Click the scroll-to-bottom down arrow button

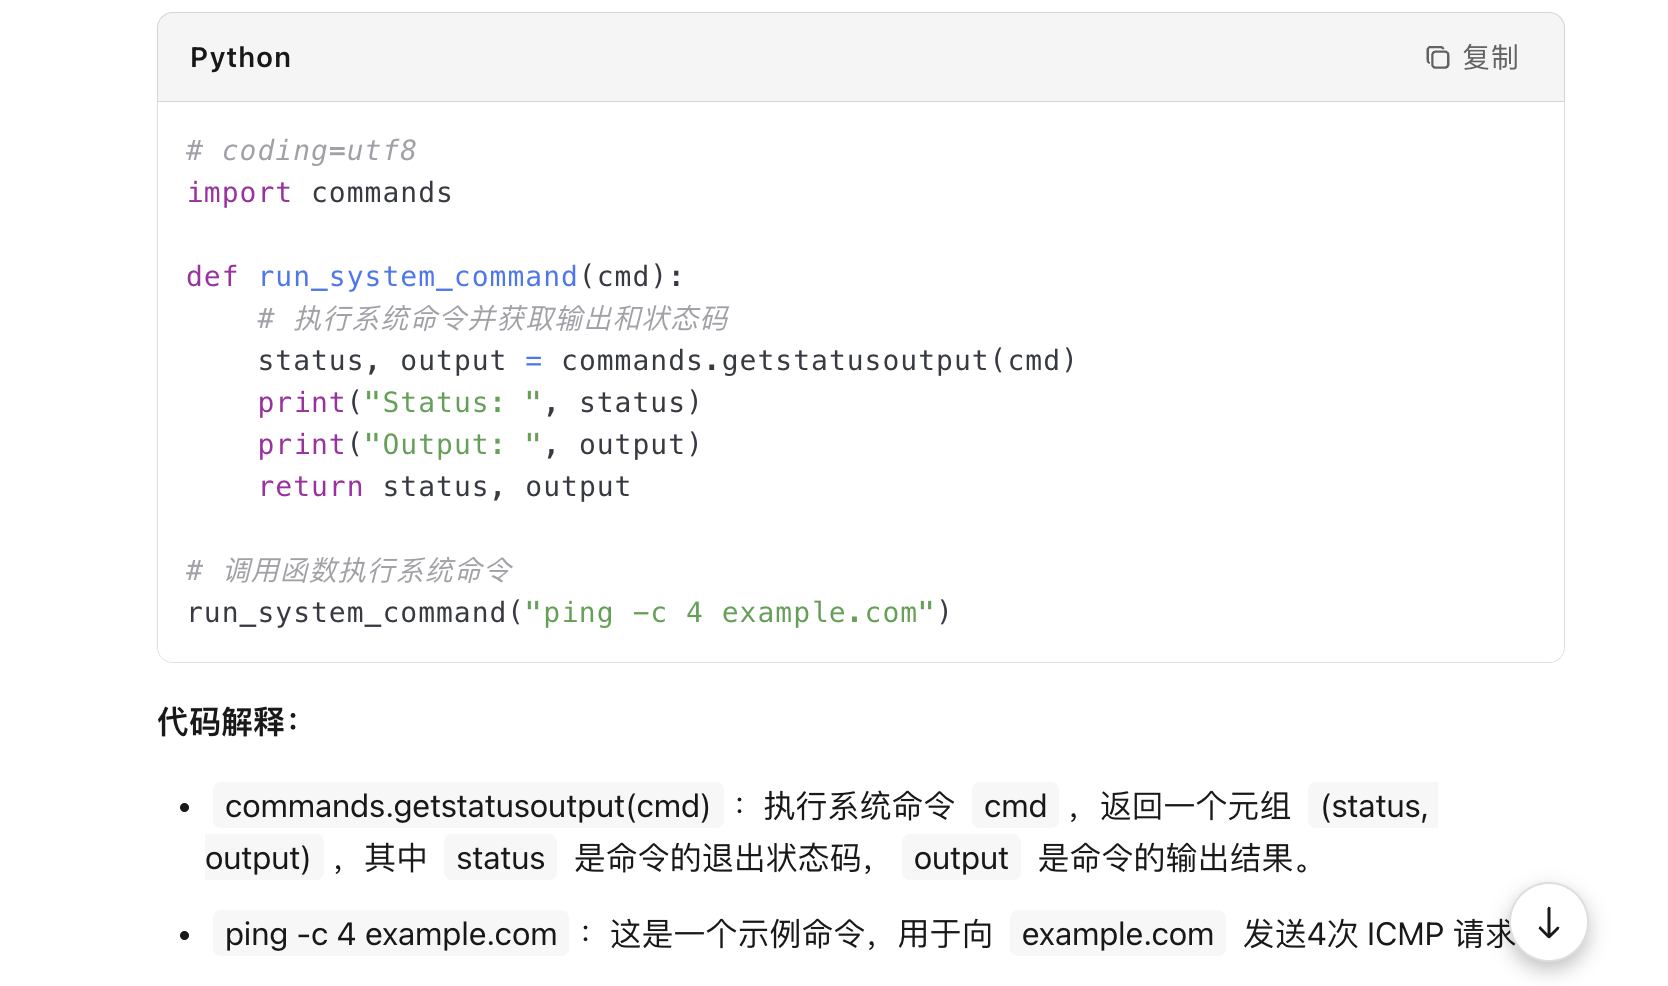[1549, 922]
